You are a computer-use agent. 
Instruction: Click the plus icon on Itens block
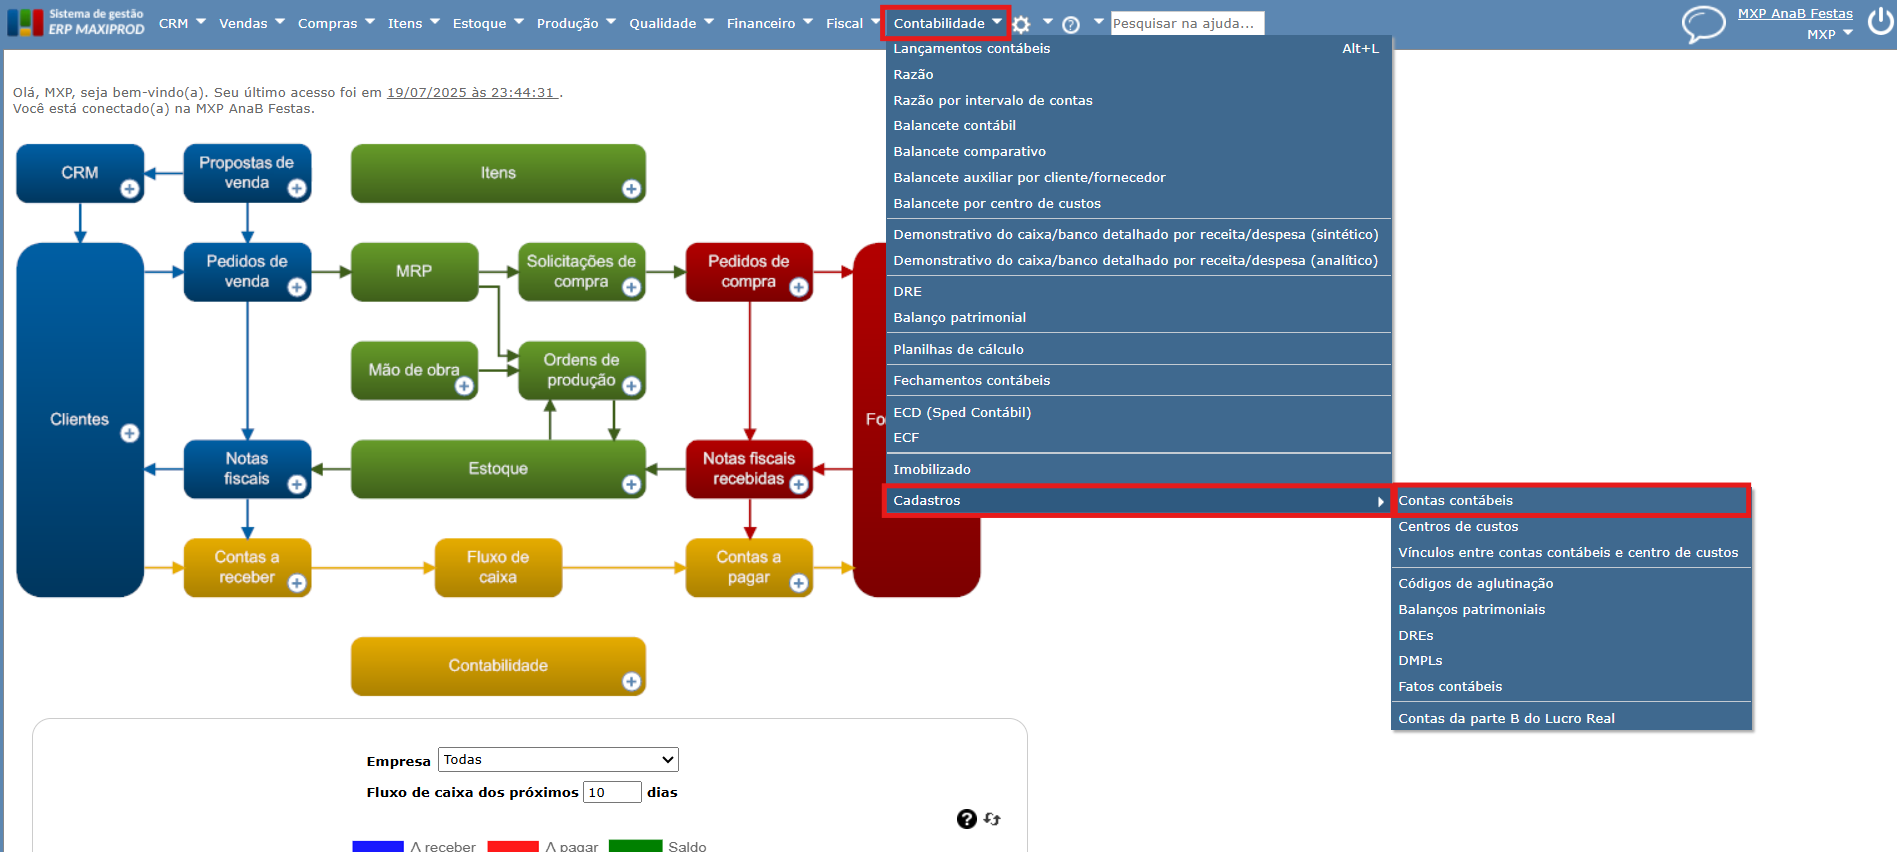[631, 188]
